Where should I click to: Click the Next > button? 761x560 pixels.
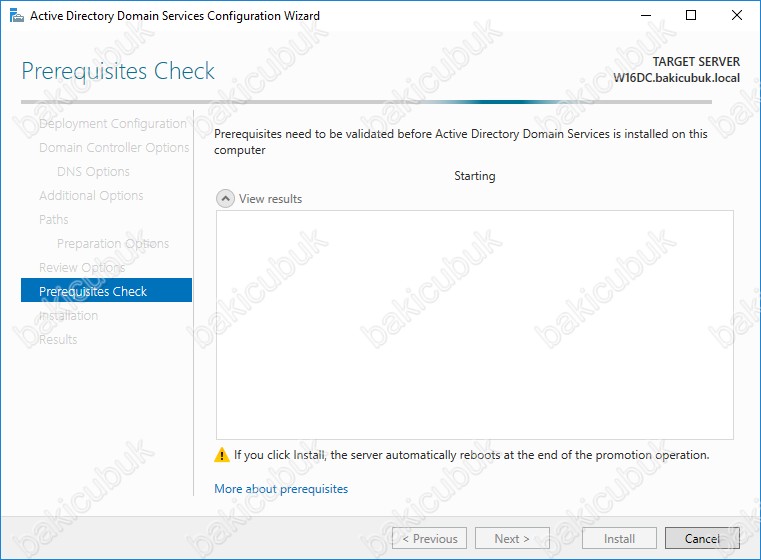click(512, 538)
